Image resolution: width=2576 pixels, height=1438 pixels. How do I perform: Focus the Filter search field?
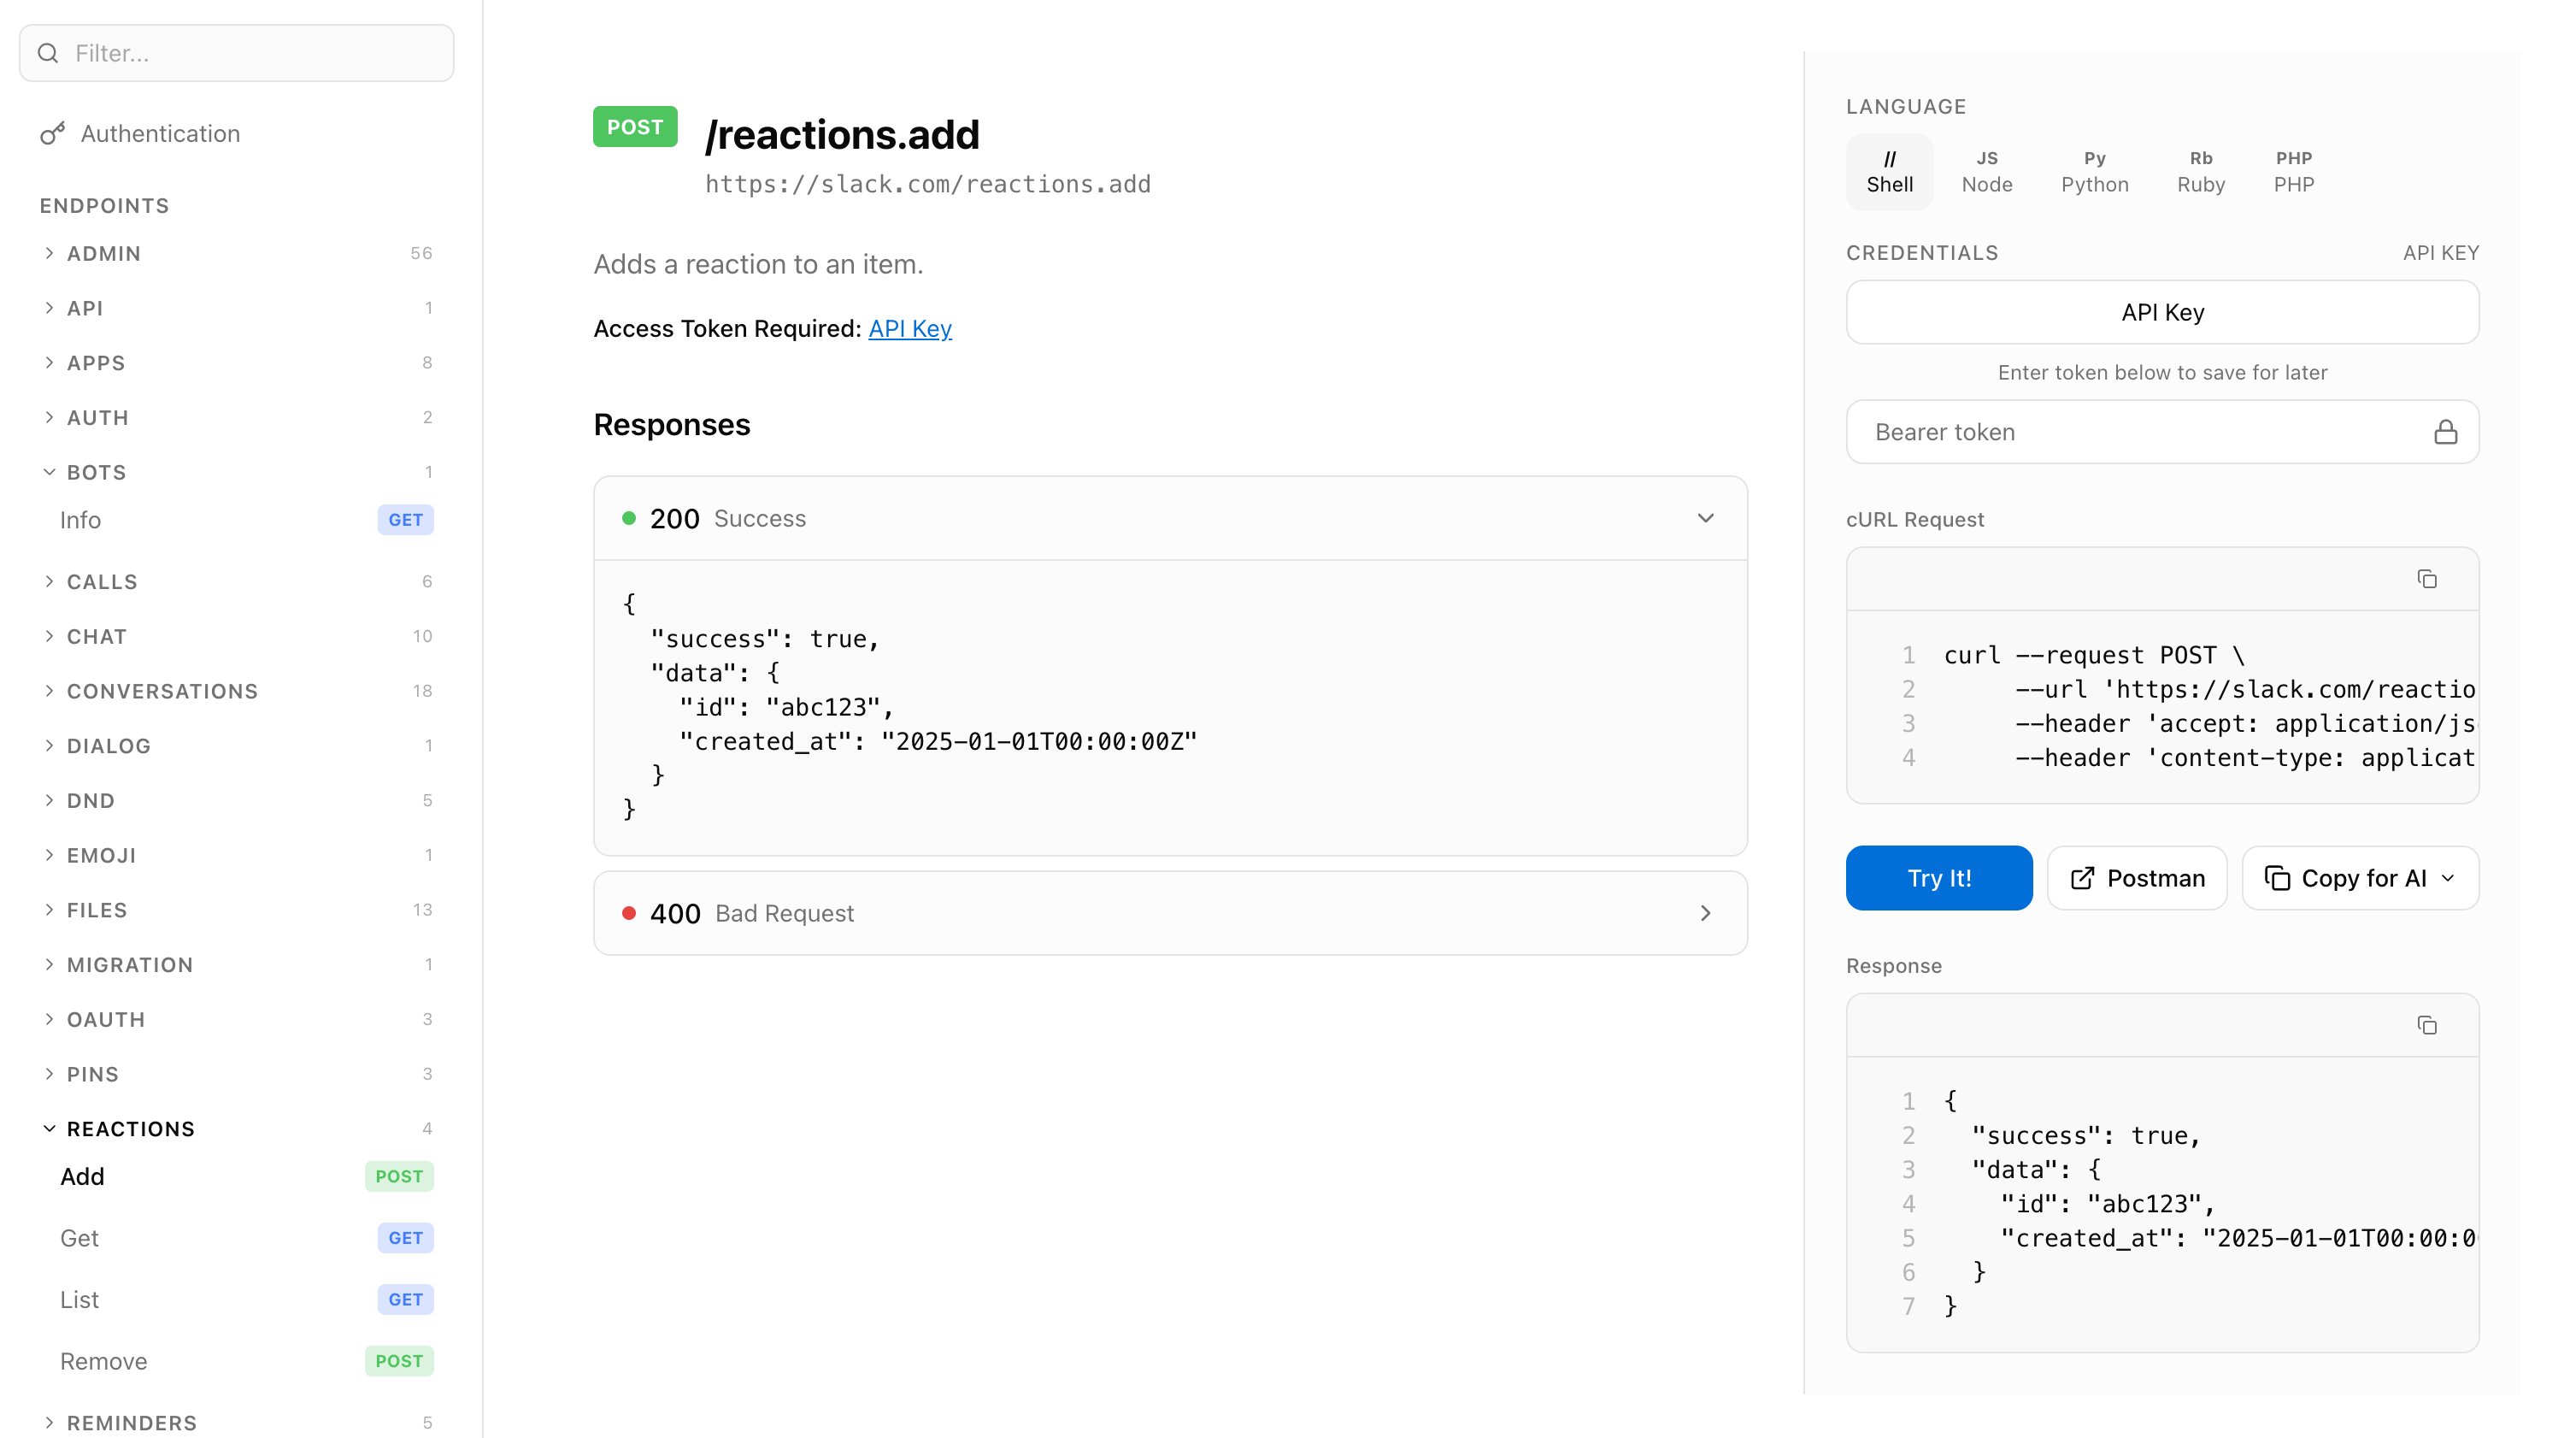[236, 53]
